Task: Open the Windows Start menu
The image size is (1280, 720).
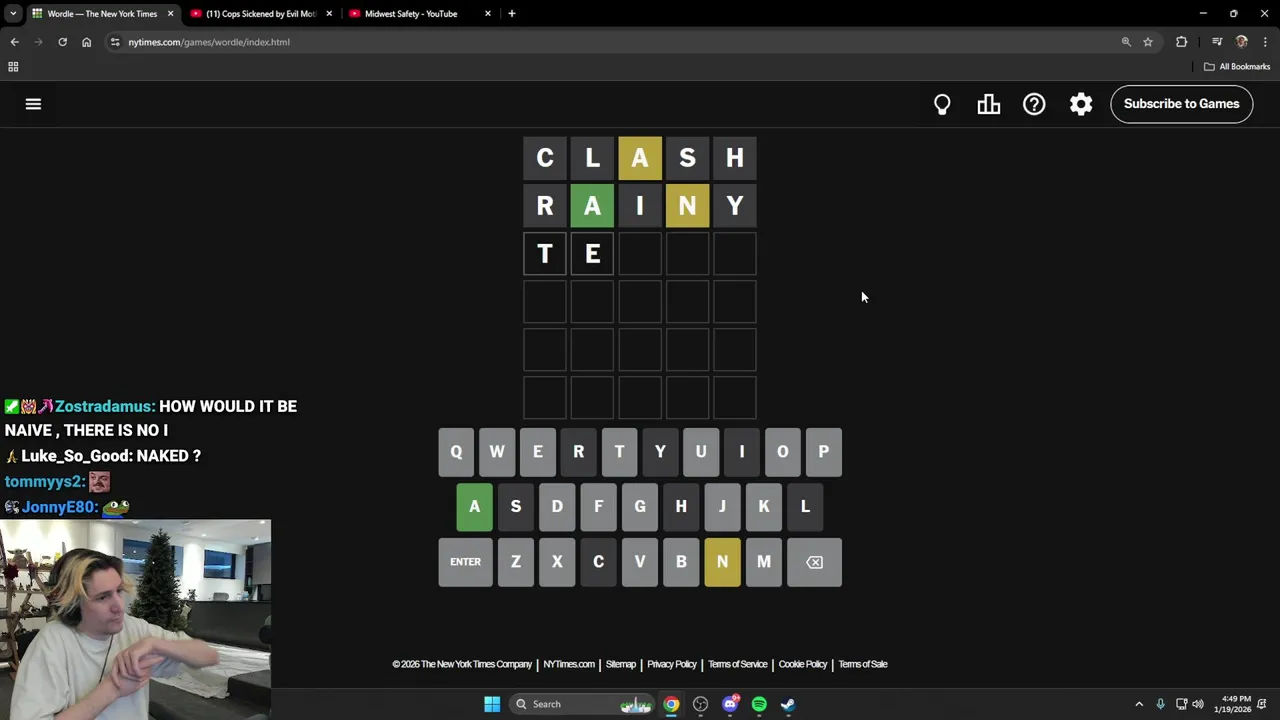Action: (x=492, y=704)
